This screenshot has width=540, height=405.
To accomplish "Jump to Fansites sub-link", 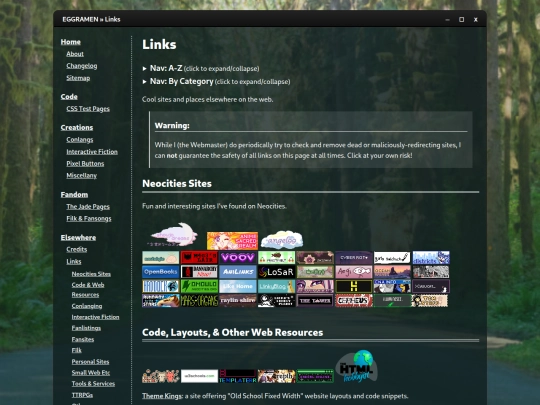I will [x=83, y=339].
